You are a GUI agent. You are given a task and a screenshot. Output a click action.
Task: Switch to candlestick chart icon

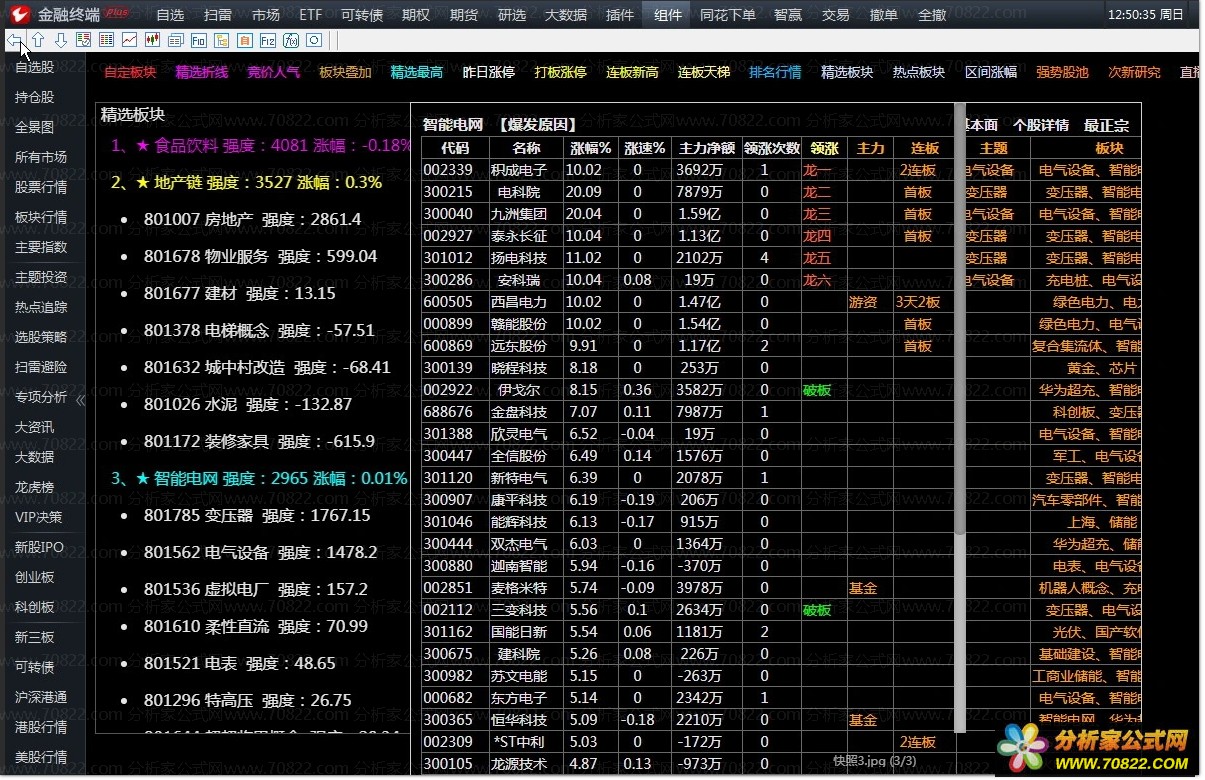coord(152,40)
